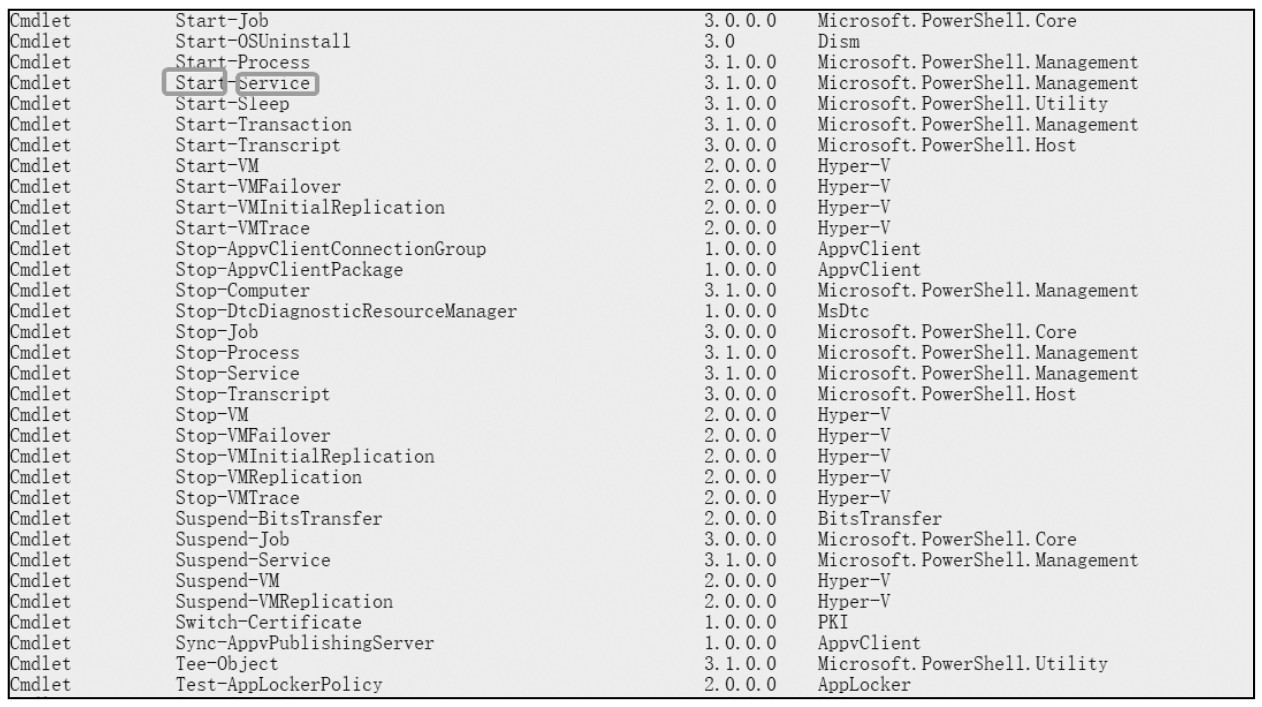Click the Stop-DtcDiagnosticResourceManager cmdlet name
The height and width of the screenshot is (707, 1262).
click(345, 311)
